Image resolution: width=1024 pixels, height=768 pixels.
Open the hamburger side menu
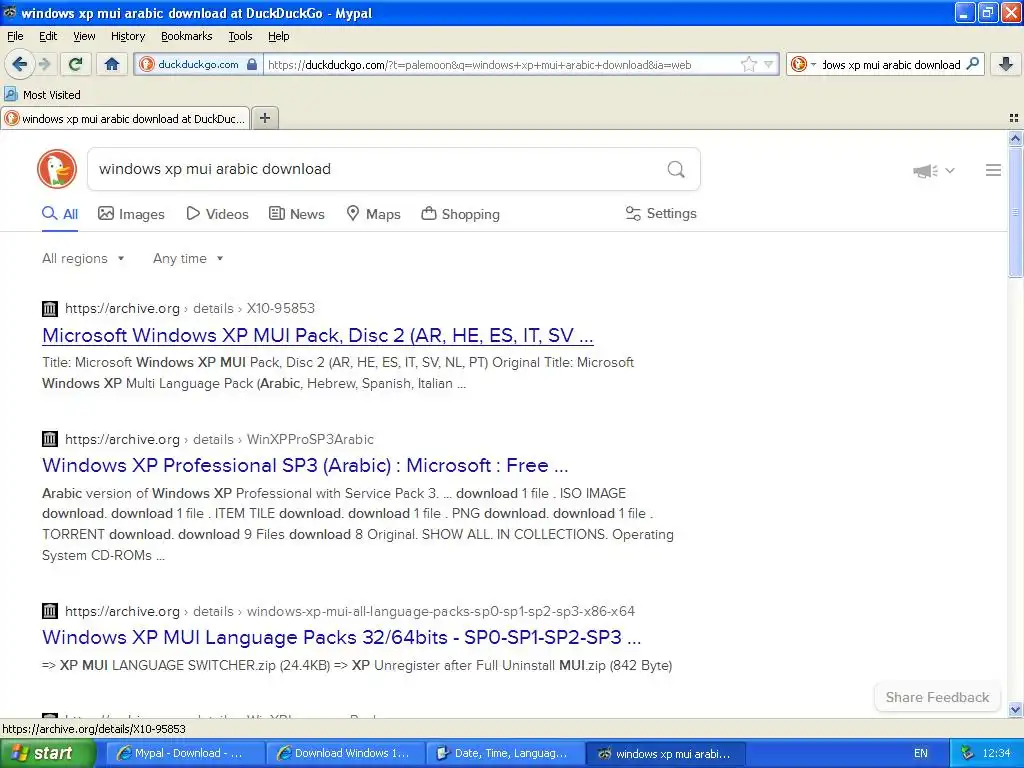[x=993, y=170]
